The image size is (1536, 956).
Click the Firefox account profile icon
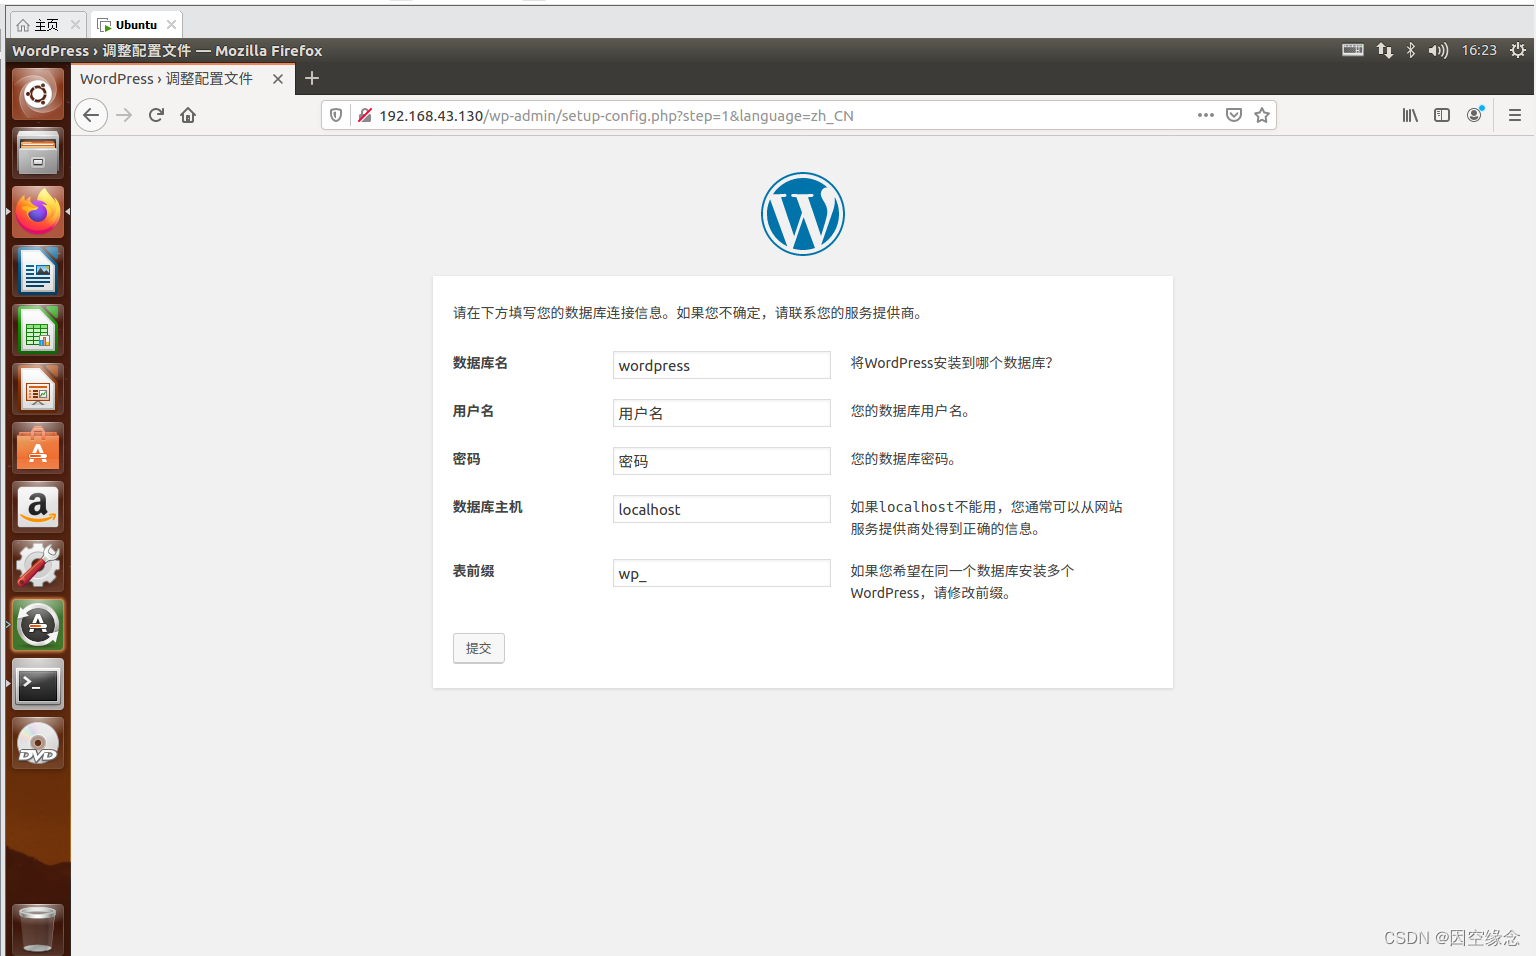[x=1474, y=115]
